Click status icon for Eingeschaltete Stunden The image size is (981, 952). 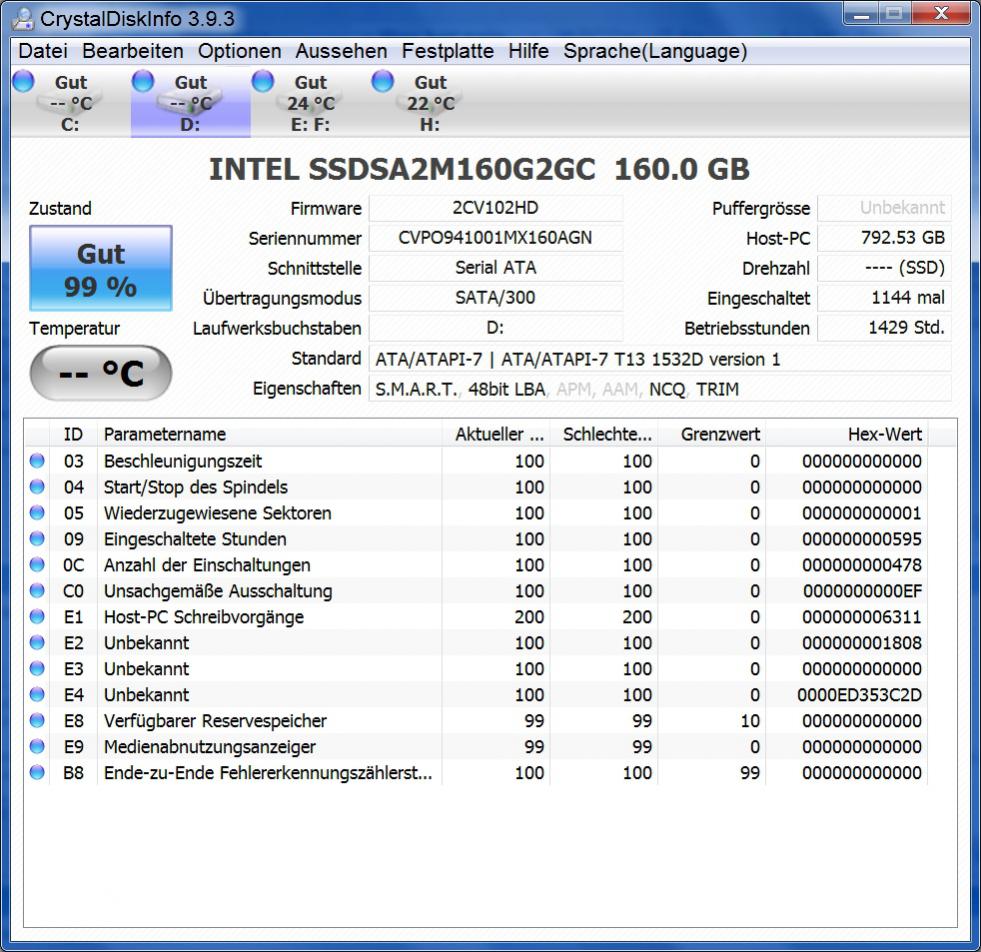(38, 539)
